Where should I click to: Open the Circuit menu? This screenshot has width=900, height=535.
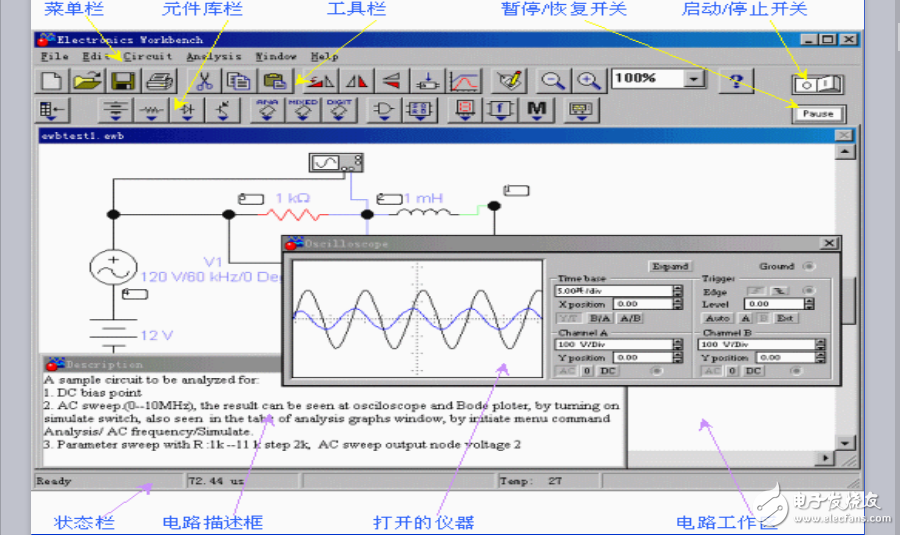tap(148, 56)
